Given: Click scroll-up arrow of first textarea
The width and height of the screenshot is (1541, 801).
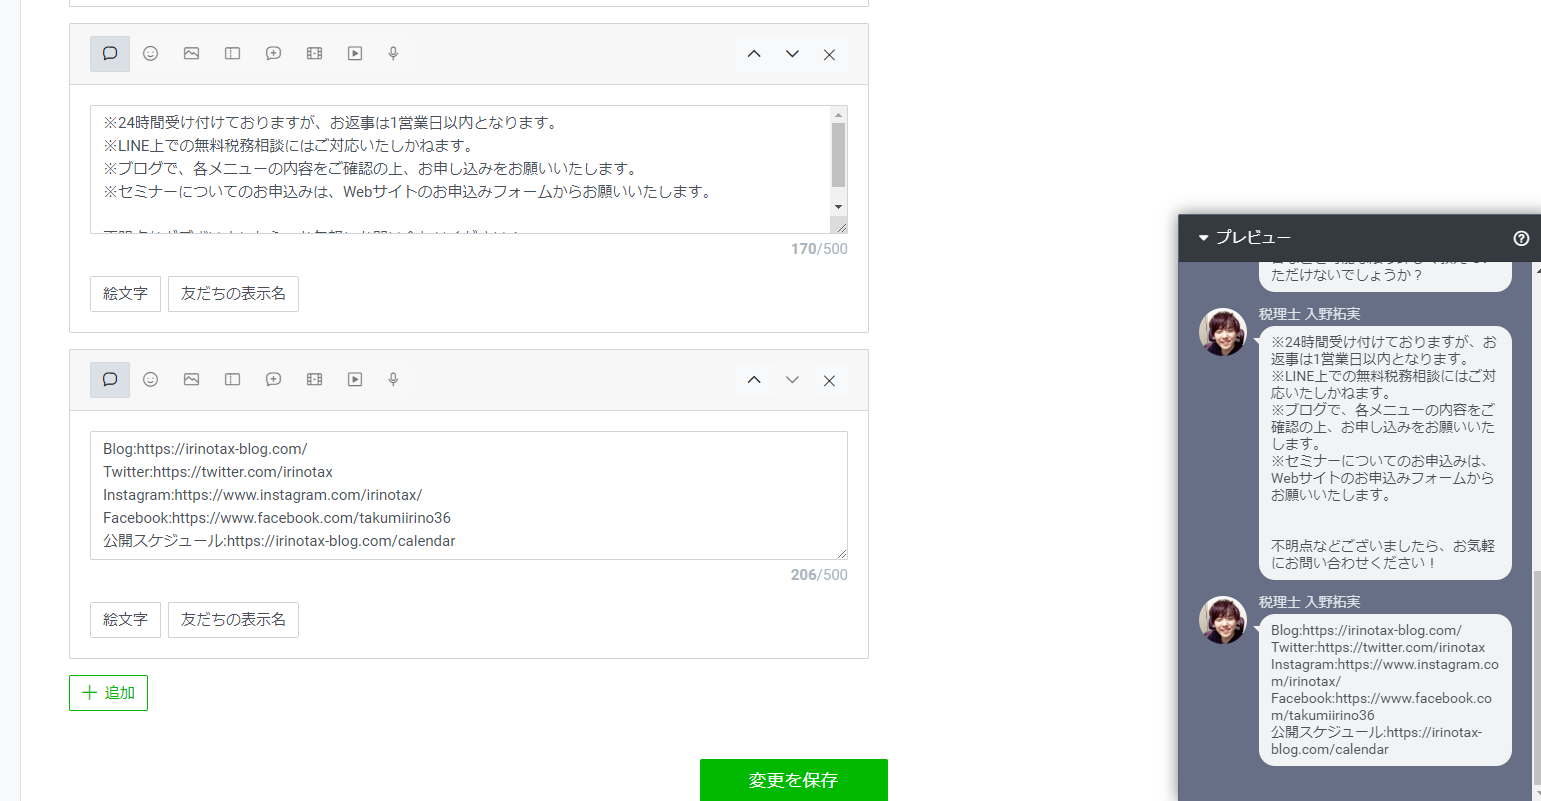Looking at the screenshot, I should [x=839, y=115].
